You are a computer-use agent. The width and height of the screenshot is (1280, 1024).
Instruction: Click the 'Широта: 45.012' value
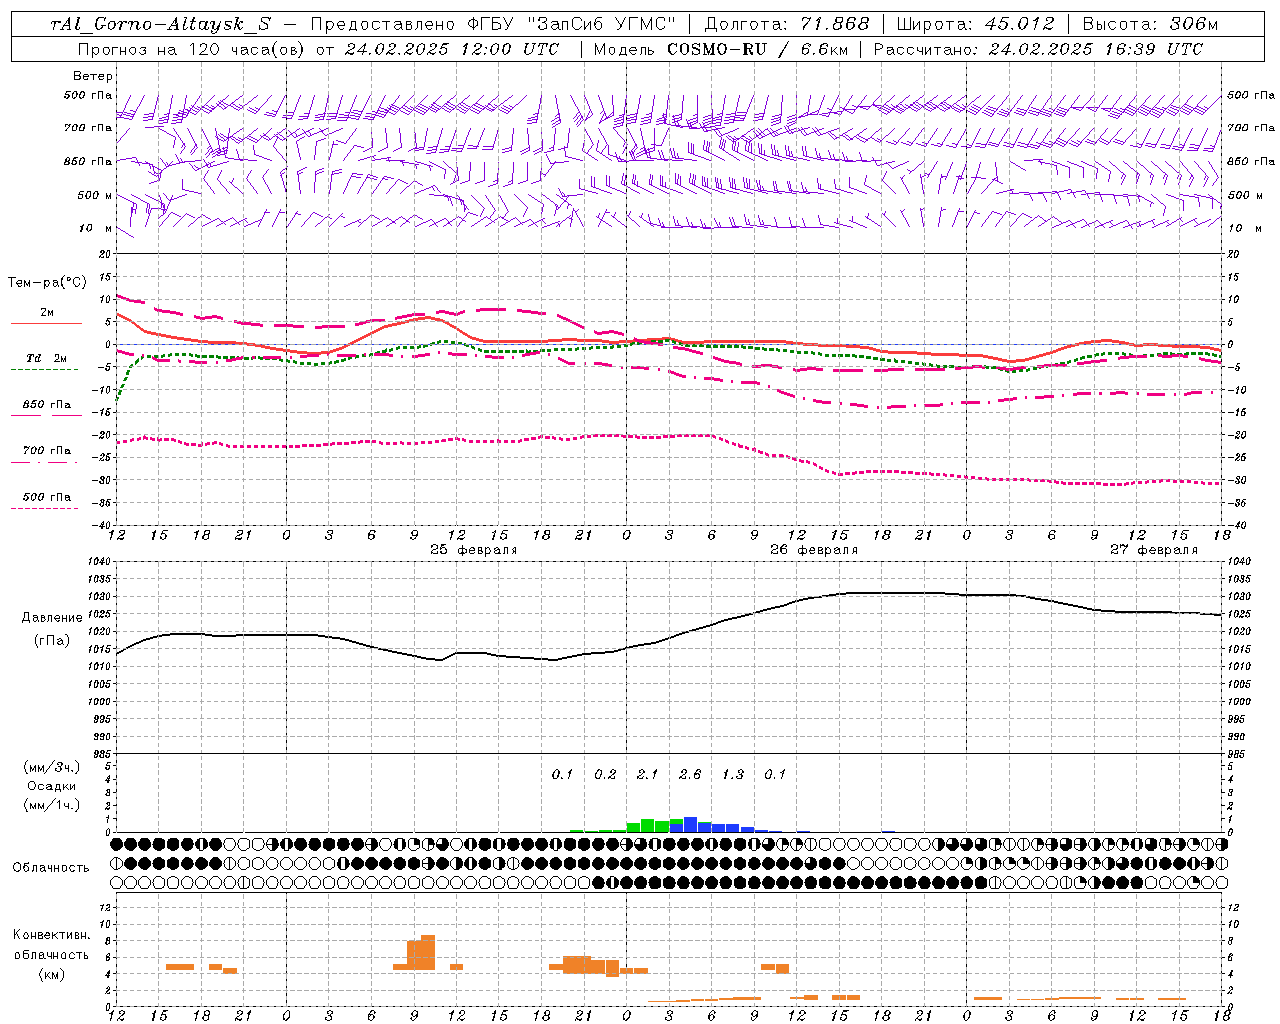975,24
